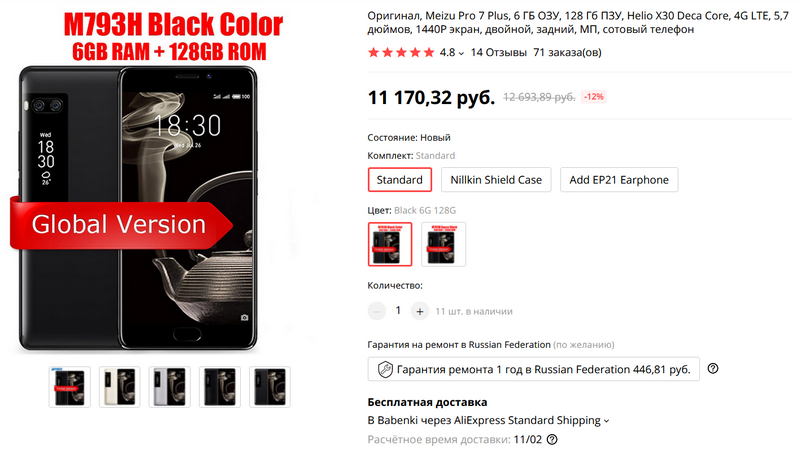Click the question mark next to delivery date

[552, 439]
